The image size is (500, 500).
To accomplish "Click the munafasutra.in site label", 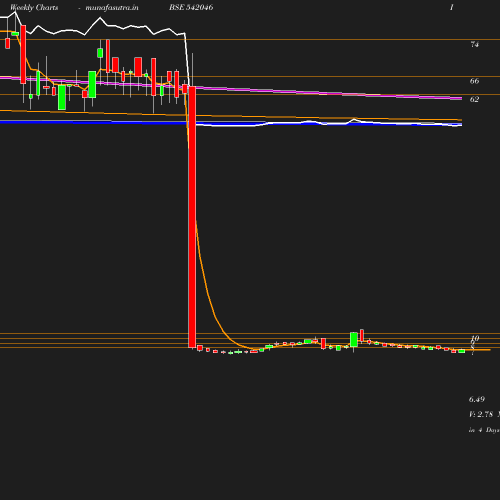I will coord(112,7).
